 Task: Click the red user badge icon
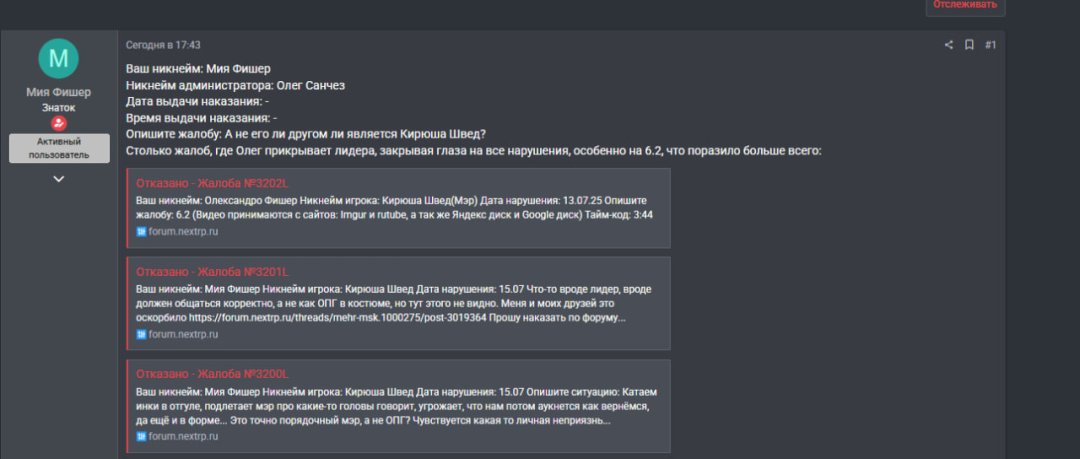click(58, 123)
